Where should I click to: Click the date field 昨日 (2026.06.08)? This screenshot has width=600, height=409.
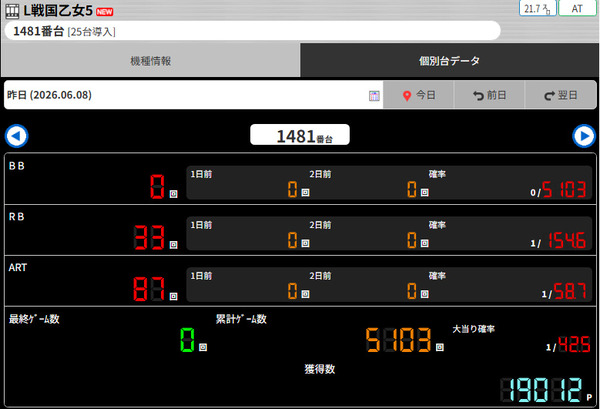193,95
